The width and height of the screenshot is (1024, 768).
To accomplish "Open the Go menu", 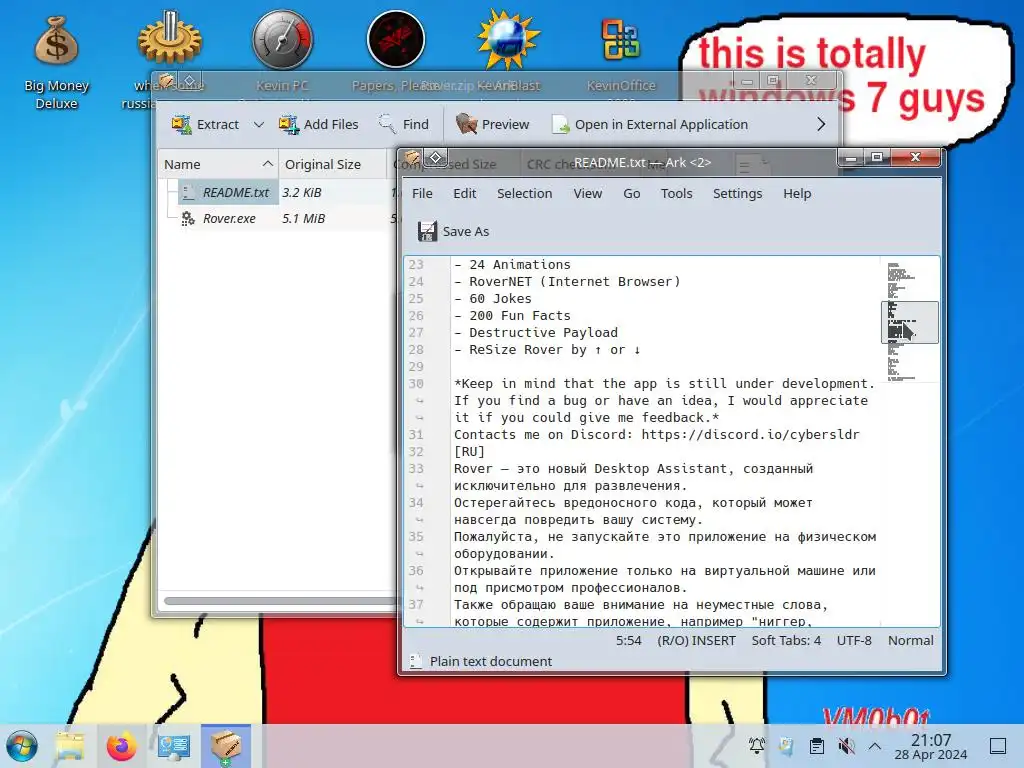I will point(632,193).
